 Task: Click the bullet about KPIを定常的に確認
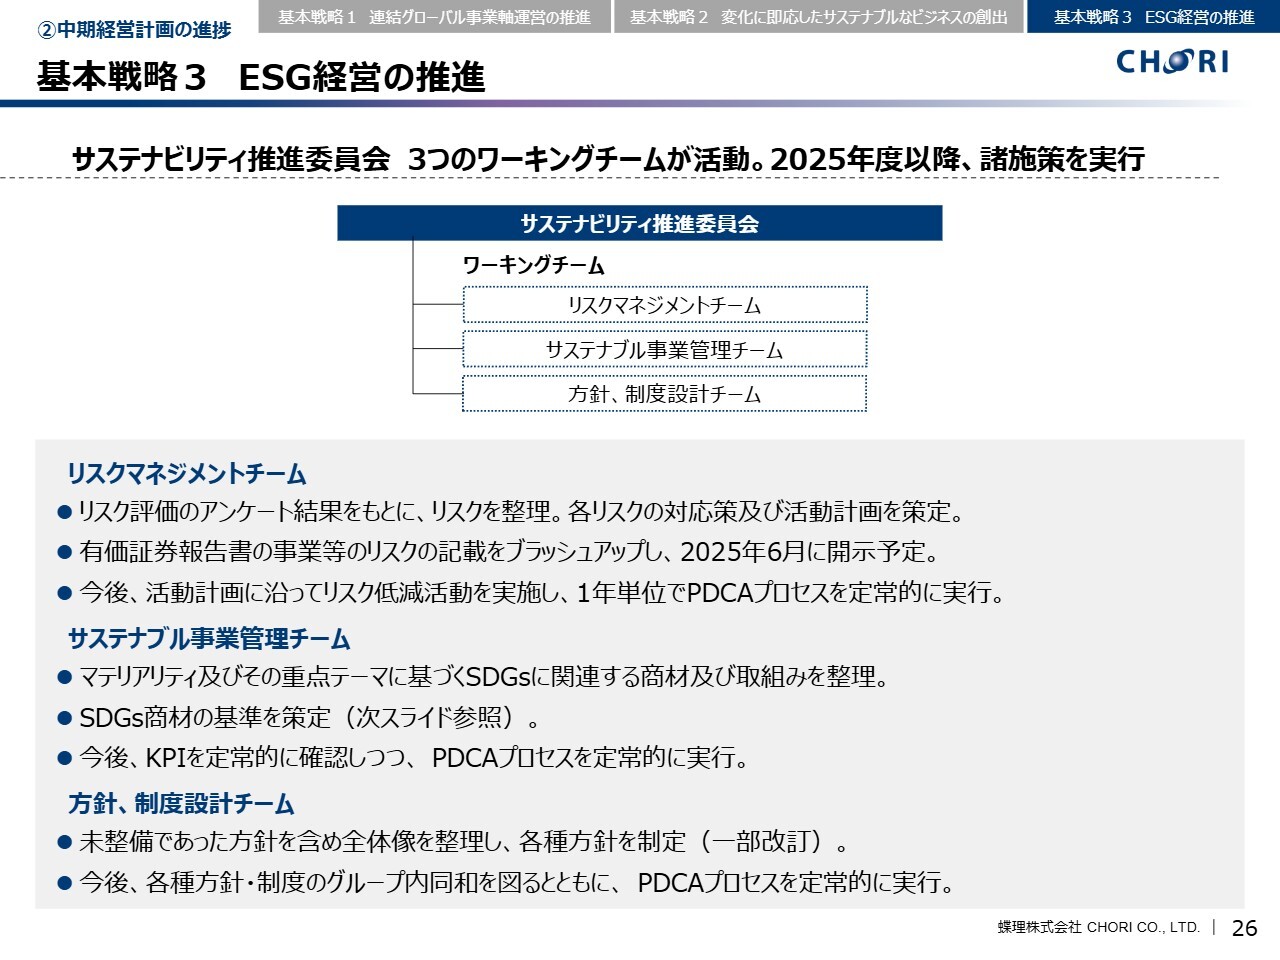403,758
